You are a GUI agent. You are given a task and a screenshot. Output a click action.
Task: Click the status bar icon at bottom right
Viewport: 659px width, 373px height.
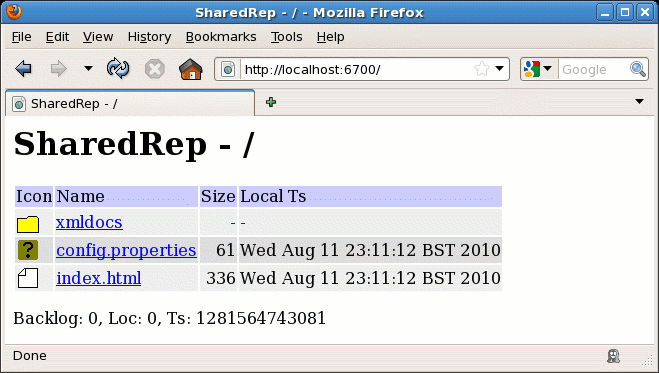click(x=613, y=356)
